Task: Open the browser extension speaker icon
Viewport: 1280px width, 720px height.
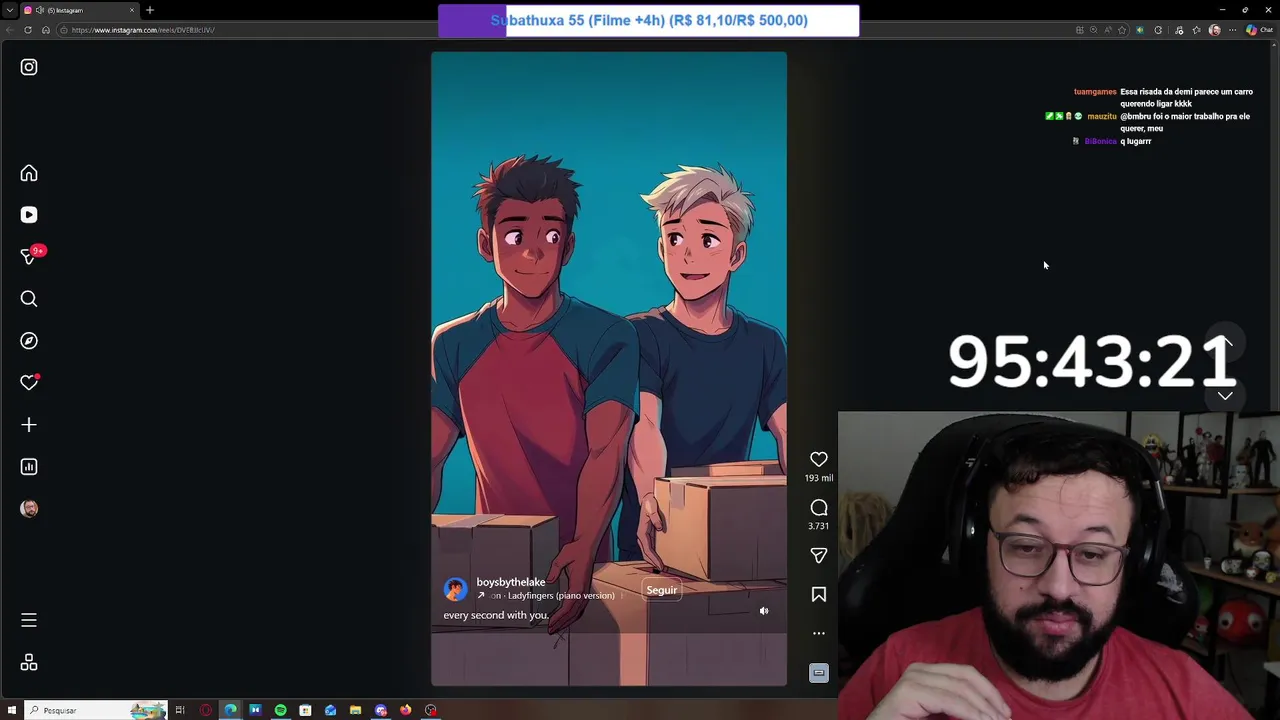Action: [1140, 30]
